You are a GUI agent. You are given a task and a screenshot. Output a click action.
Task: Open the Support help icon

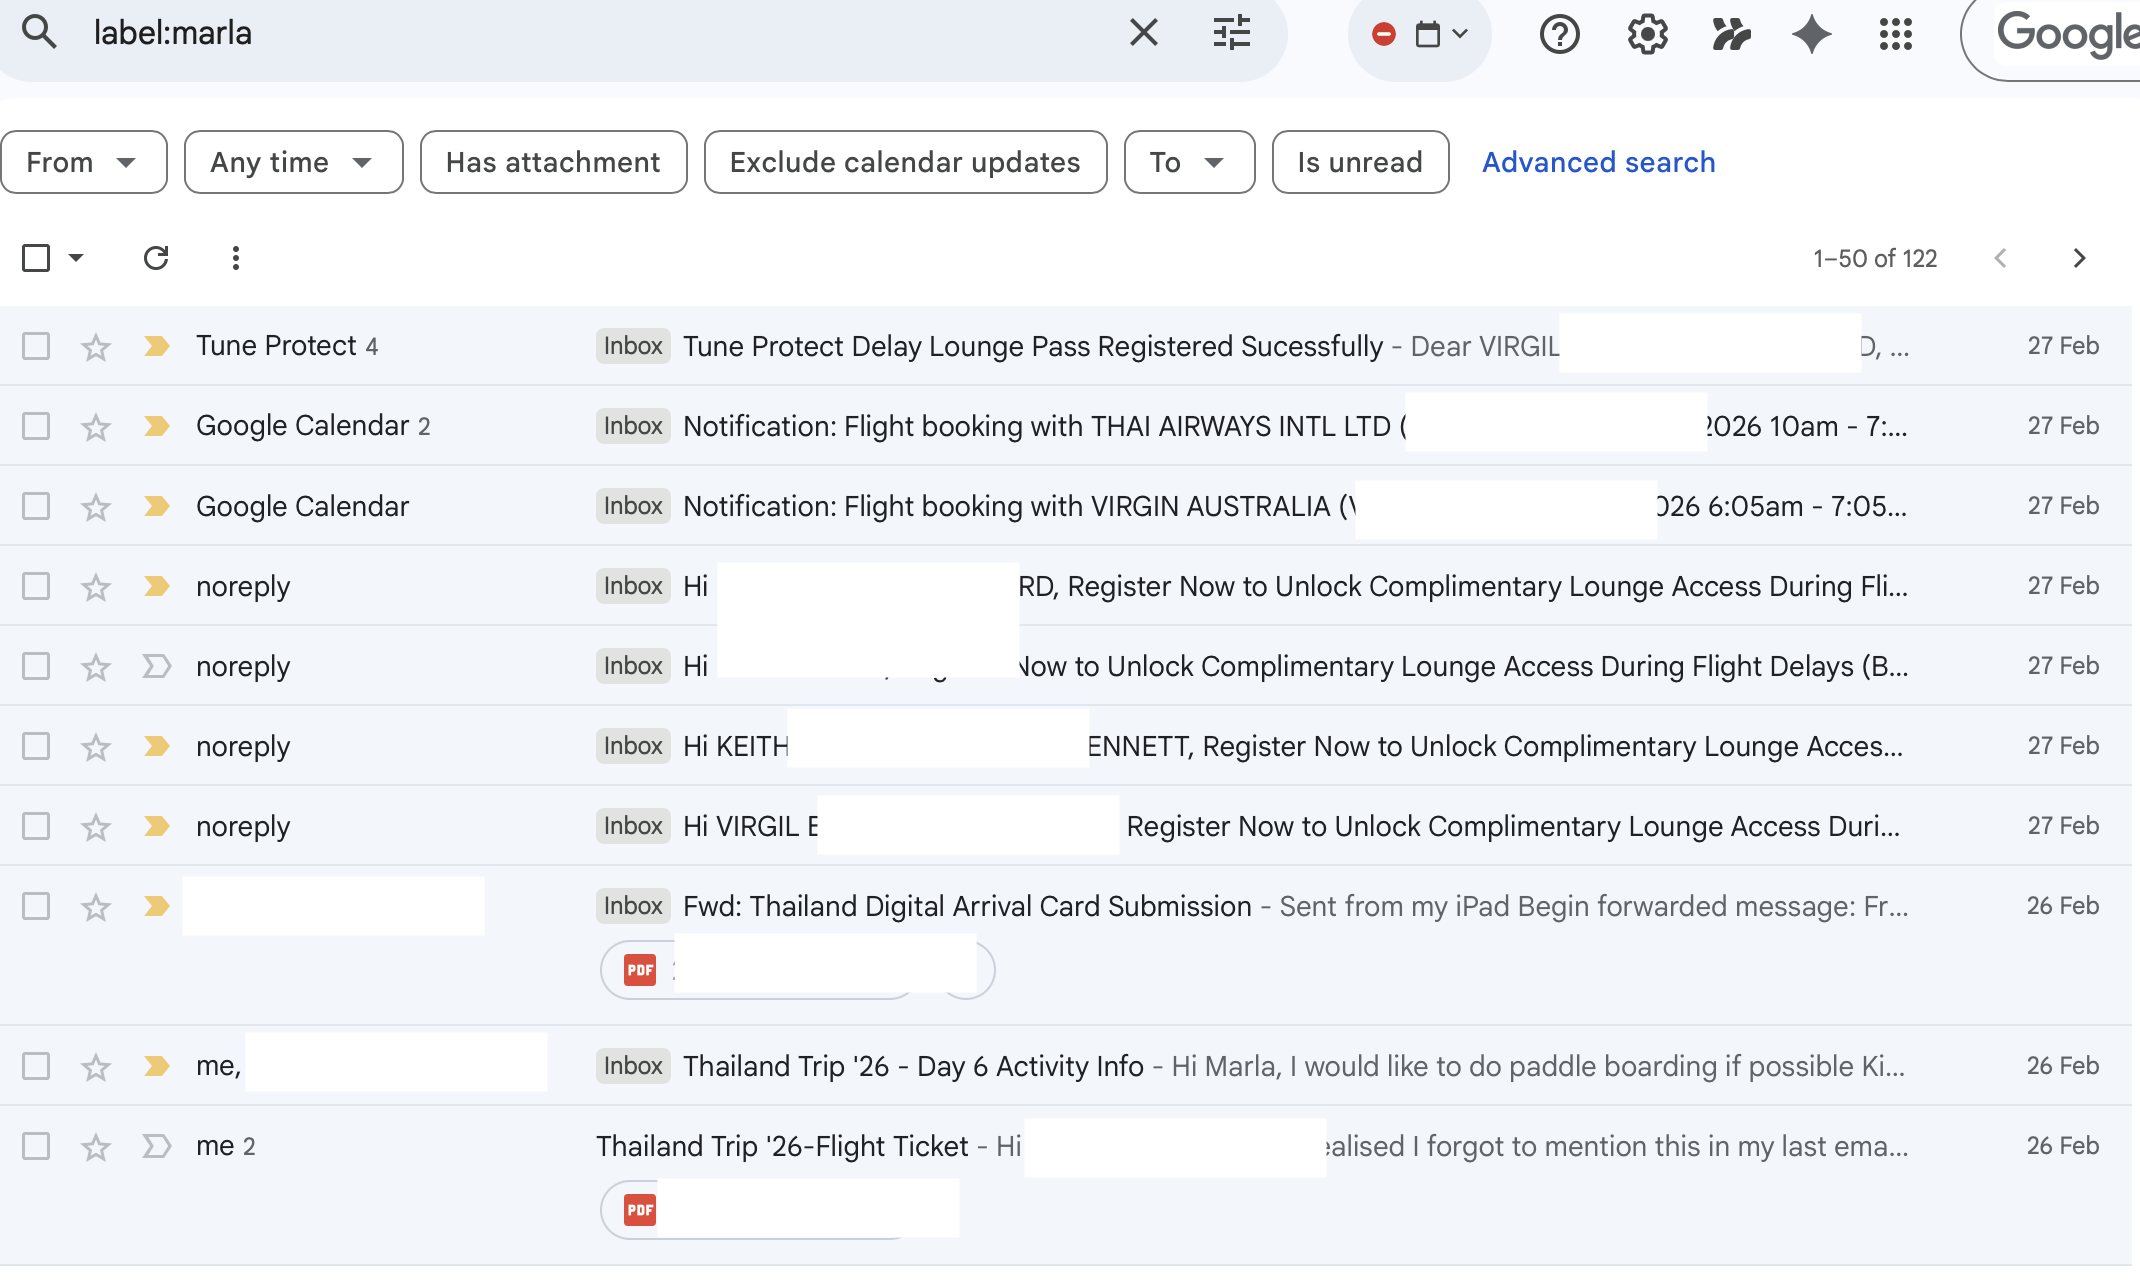pos(1559,35)
